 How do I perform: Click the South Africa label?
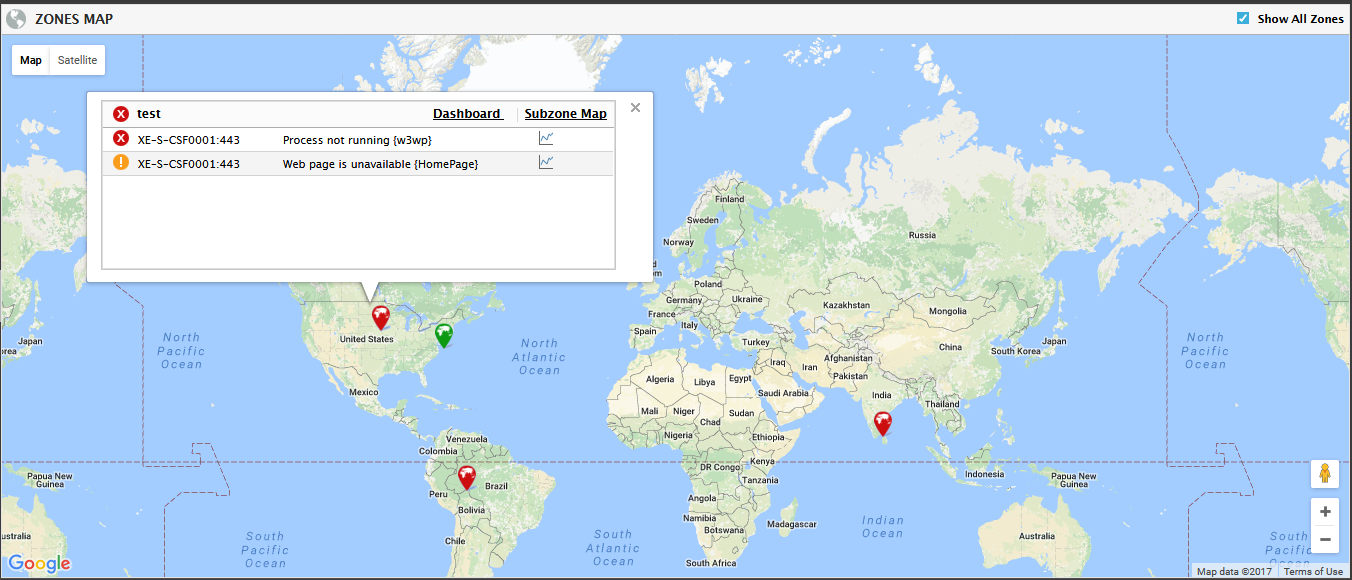coord(712,563)
